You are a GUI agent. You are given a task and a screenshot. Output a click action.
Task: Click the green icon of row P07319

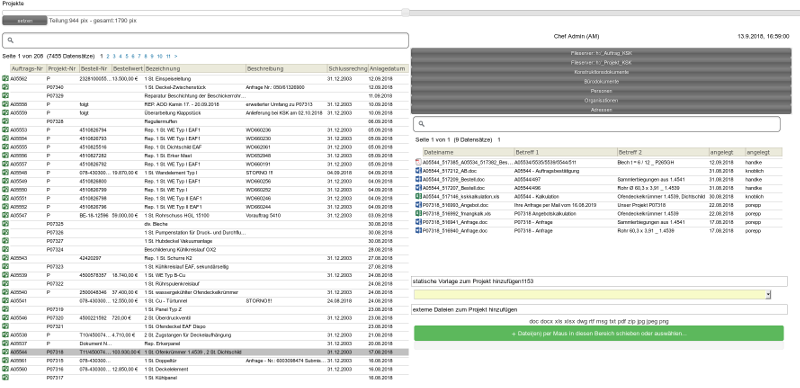[x=6, y=309]
